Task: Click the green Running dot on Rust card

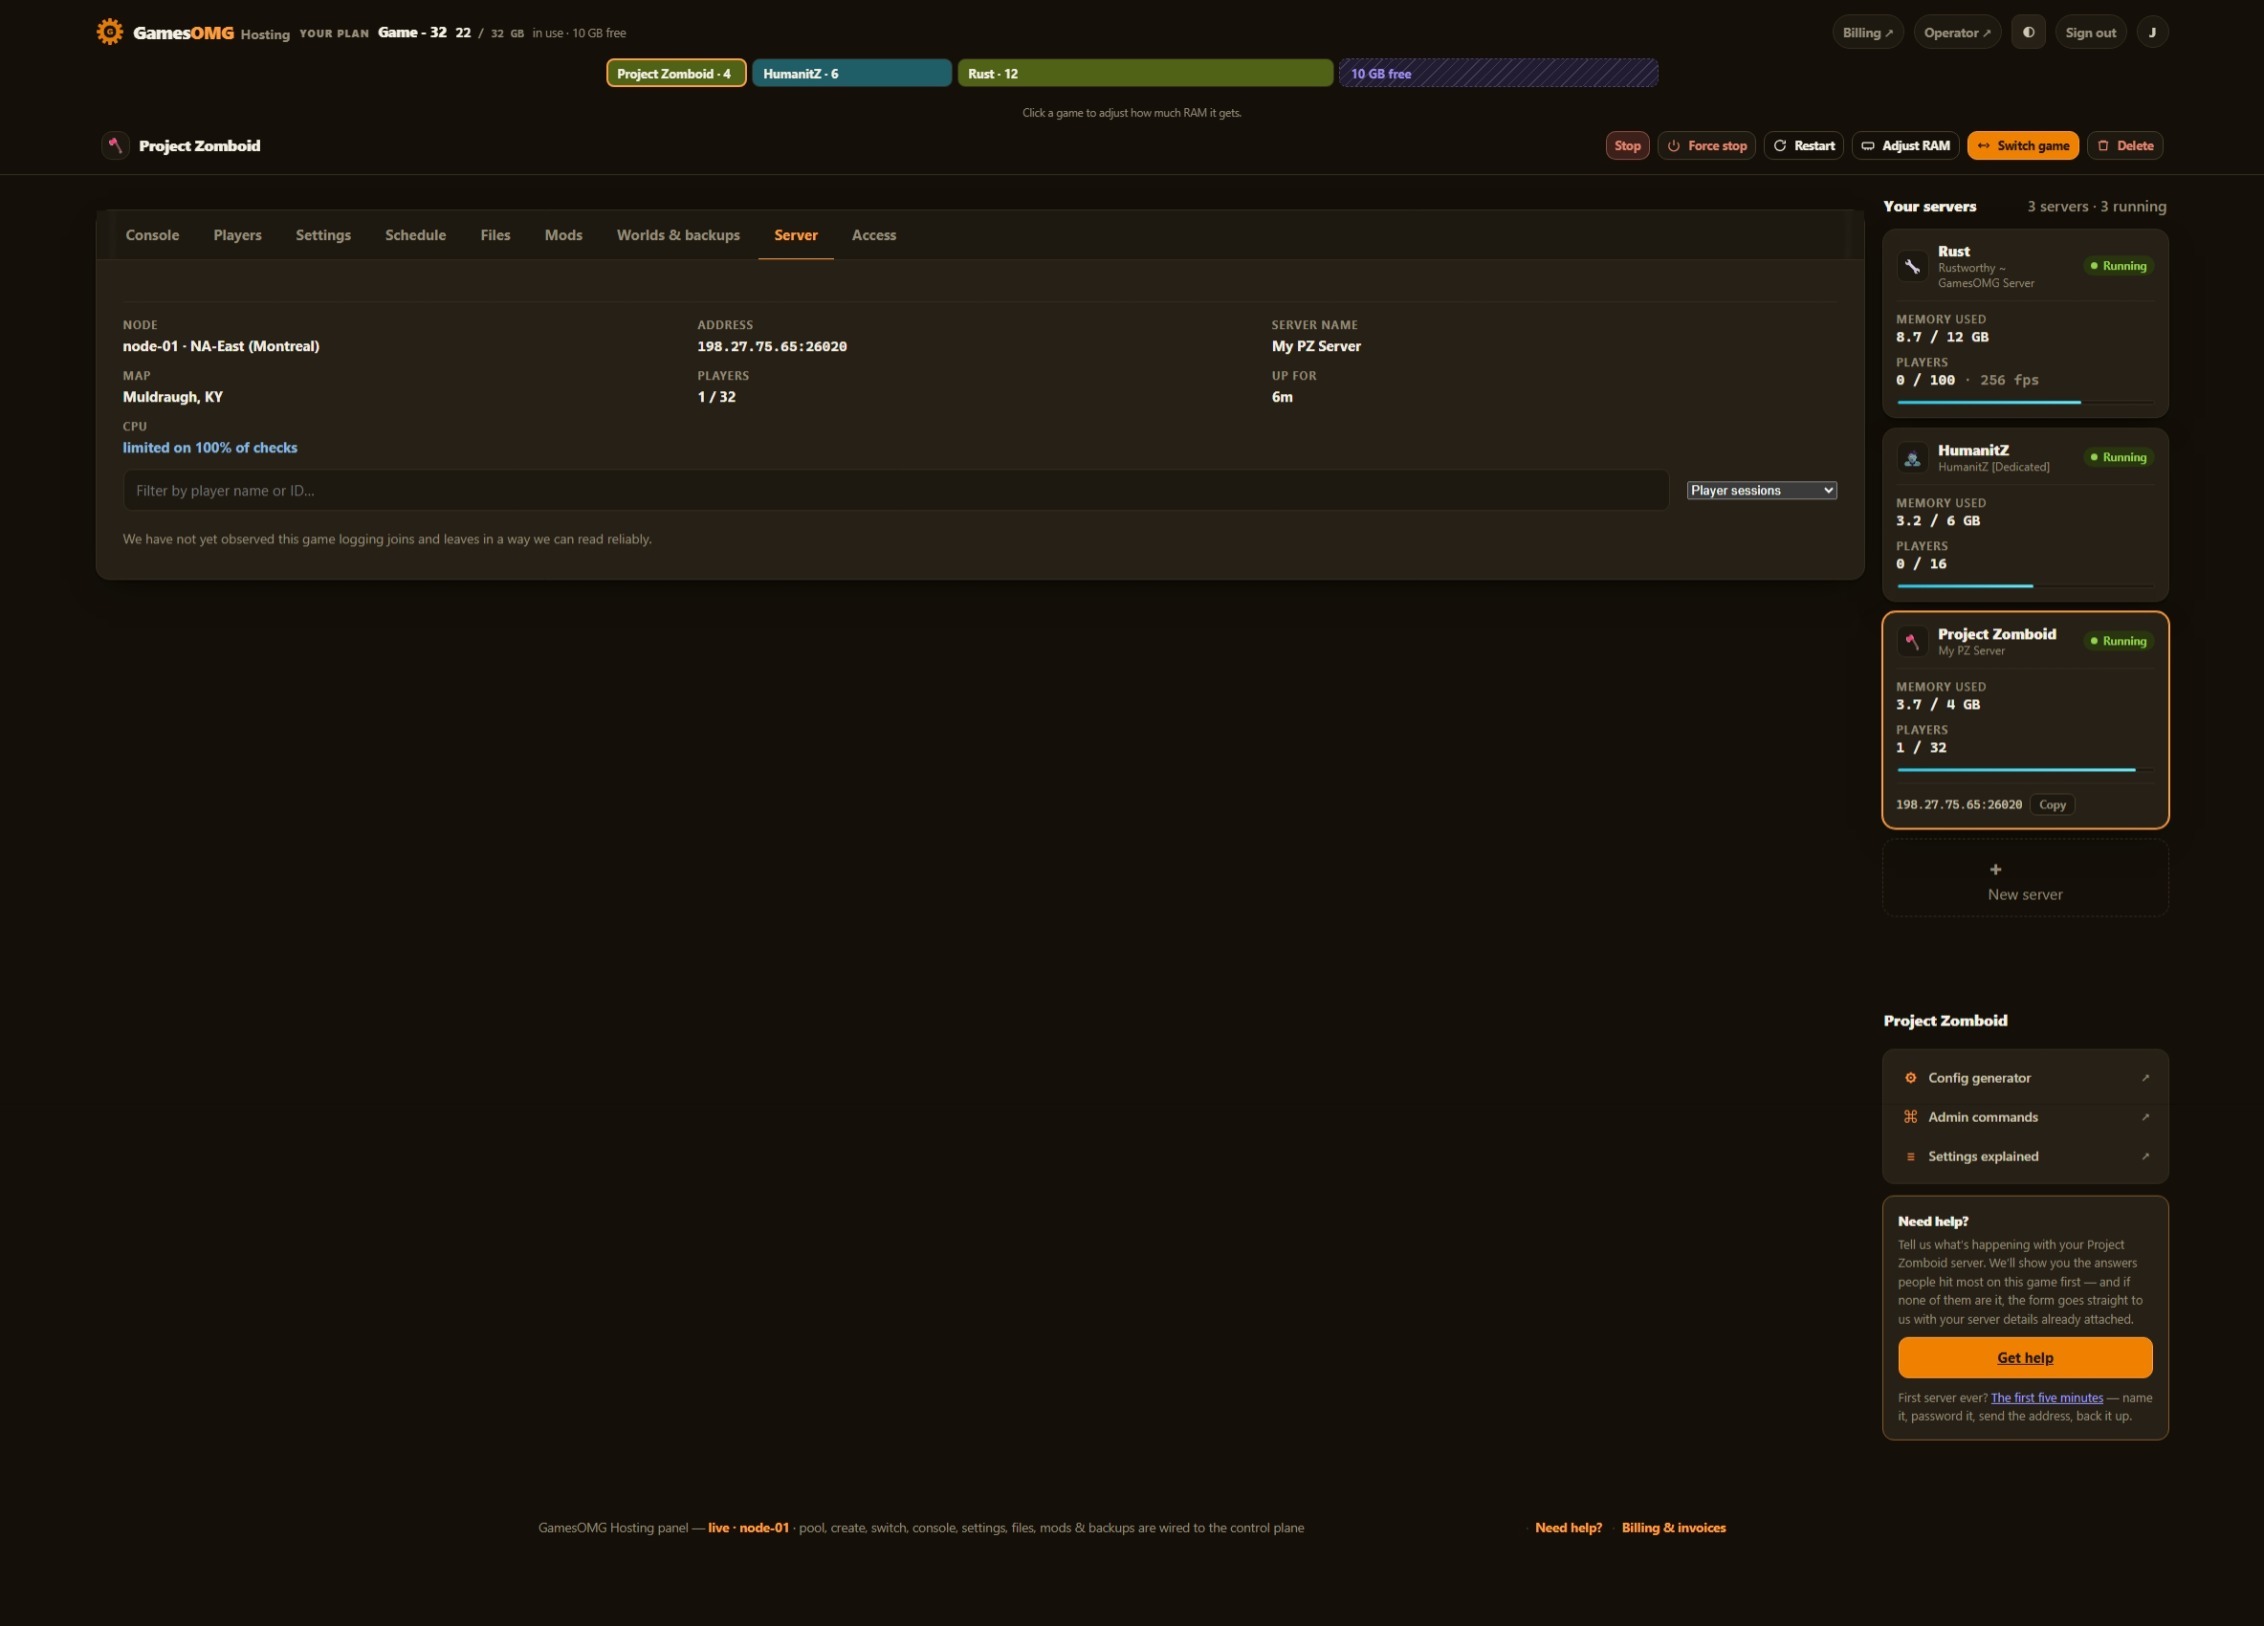Action: point(2093,266)
